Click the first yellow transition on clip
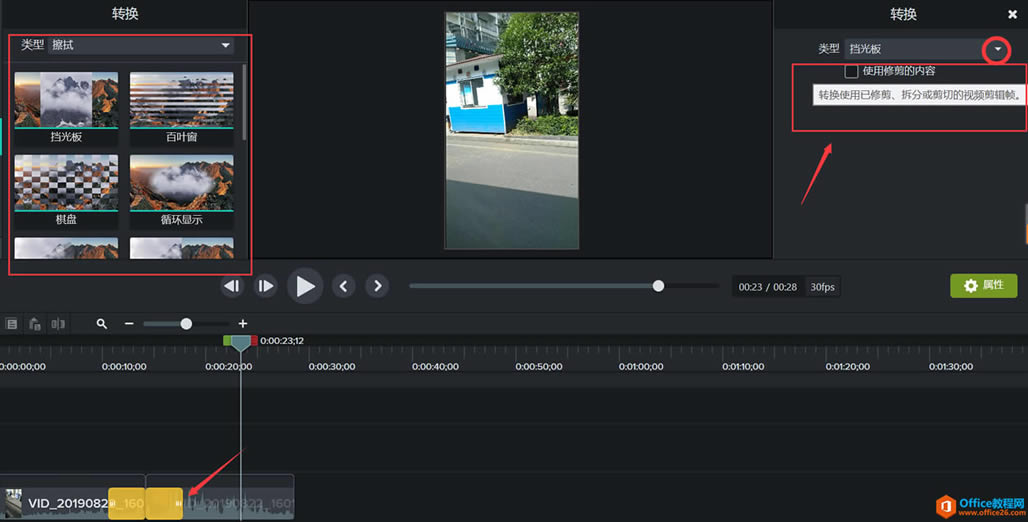 coord(127,504)
